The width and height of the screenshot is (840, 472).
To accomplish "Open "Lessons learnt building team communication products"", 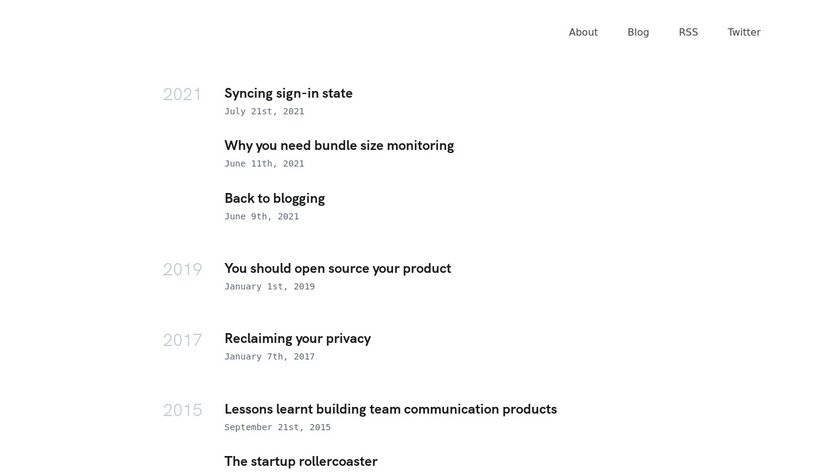I will coord(390,409).
